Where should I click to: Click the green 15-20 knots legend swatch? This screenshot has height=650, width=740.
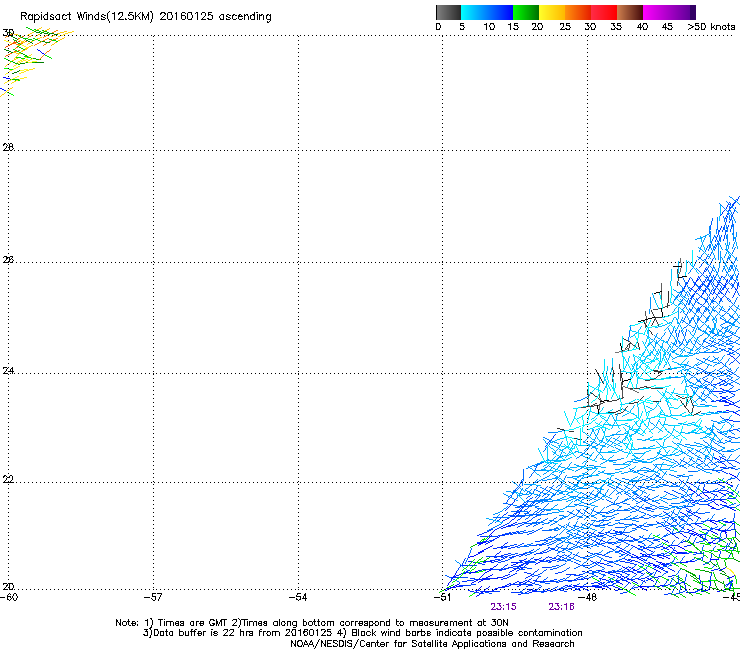coord(526,12)
